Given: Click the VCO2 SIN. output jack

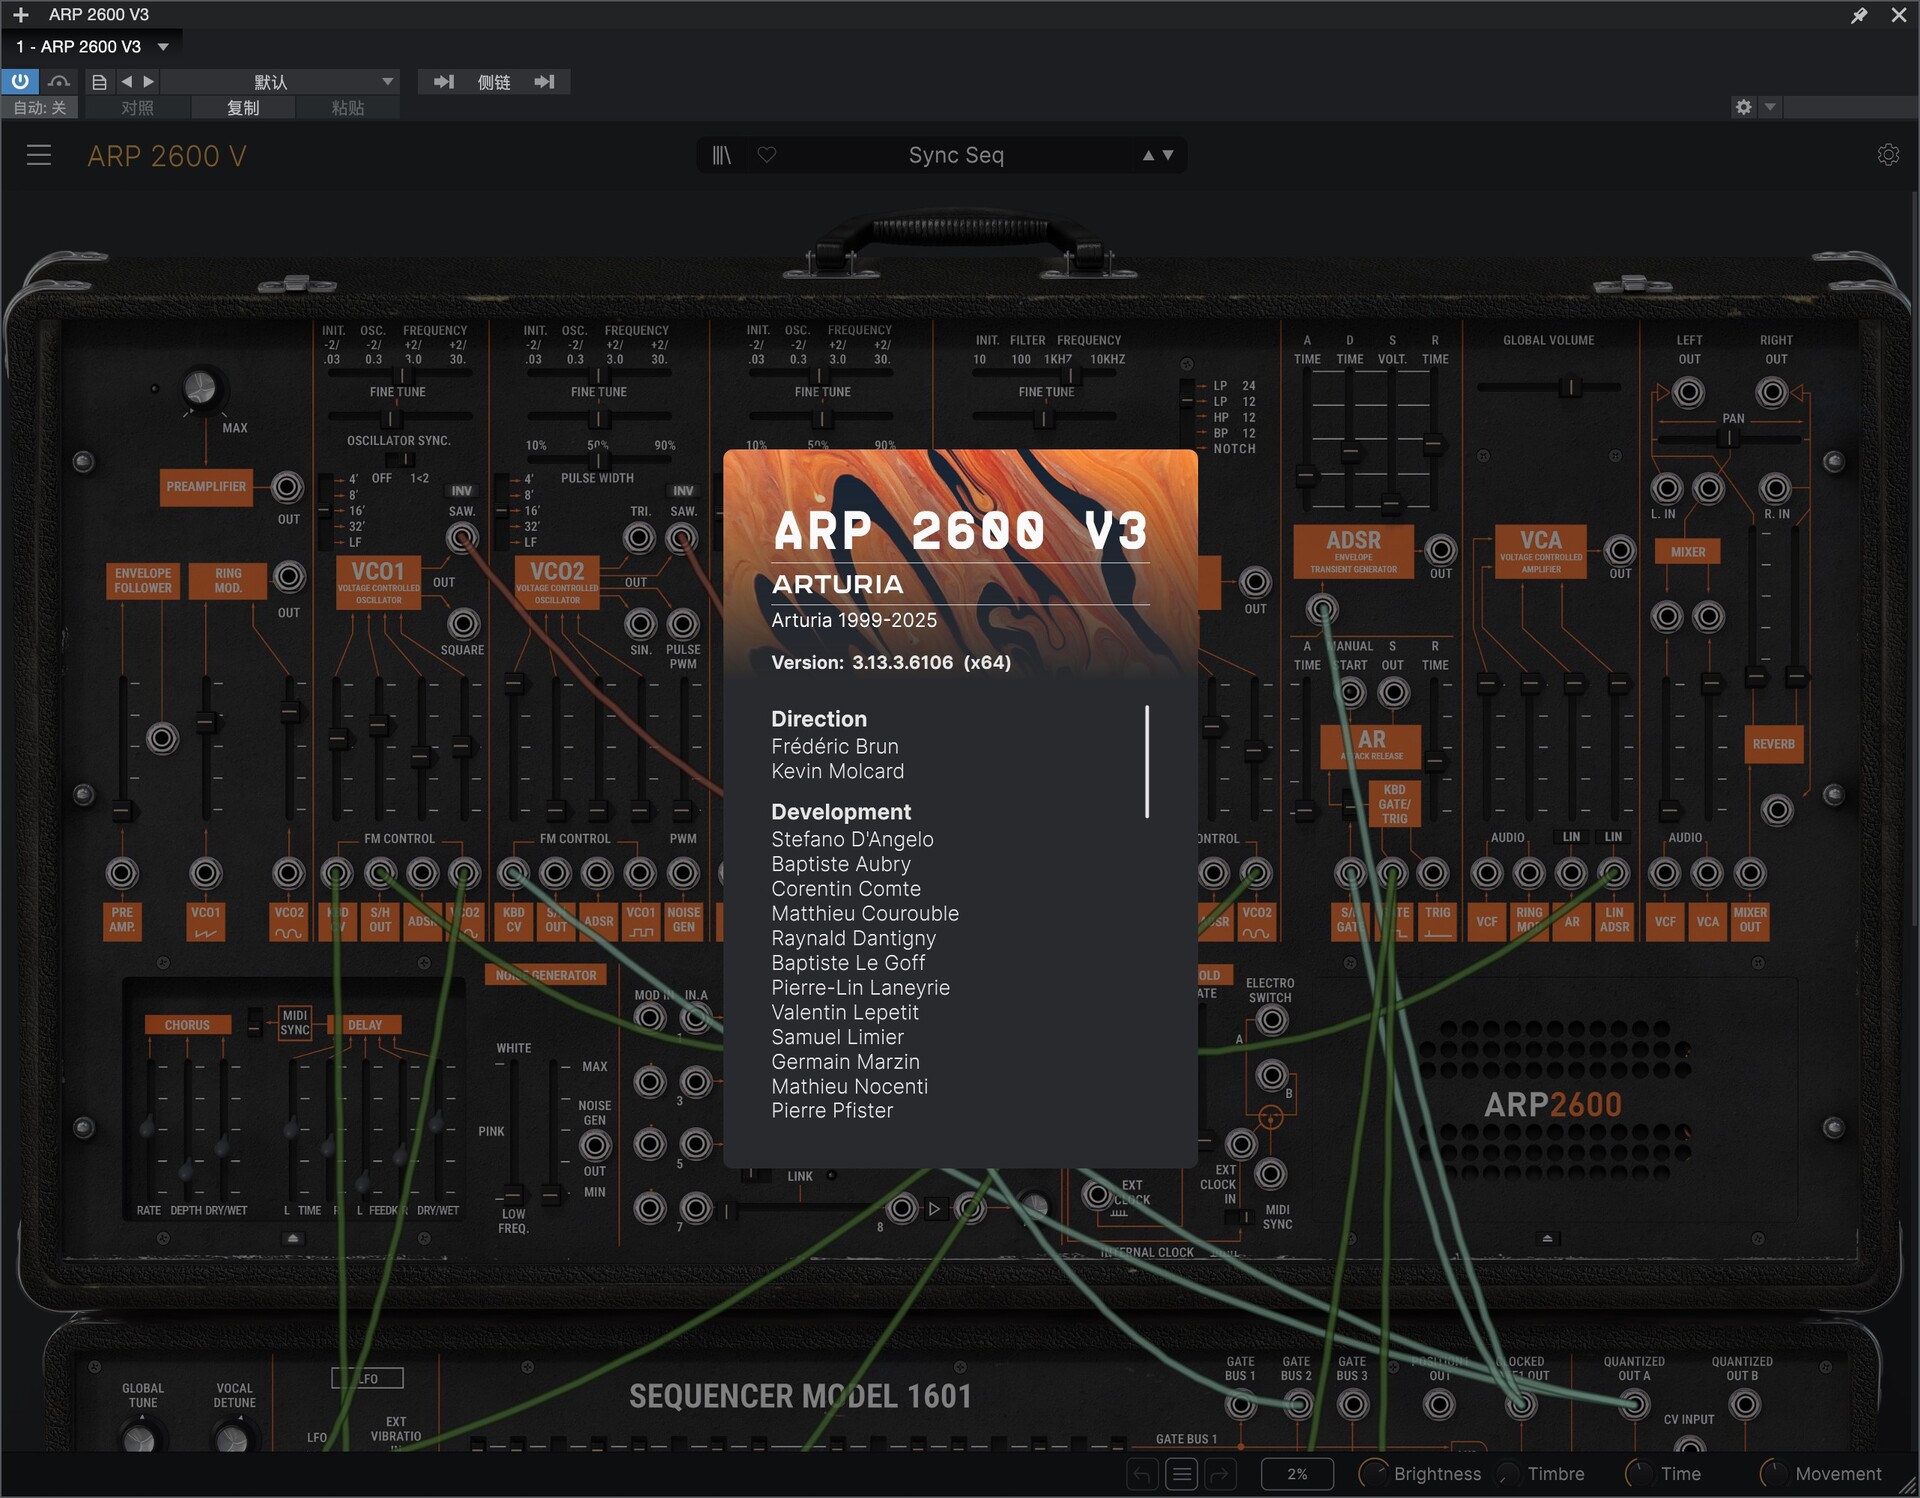Looking at the screenshot, I should (640, 624).
